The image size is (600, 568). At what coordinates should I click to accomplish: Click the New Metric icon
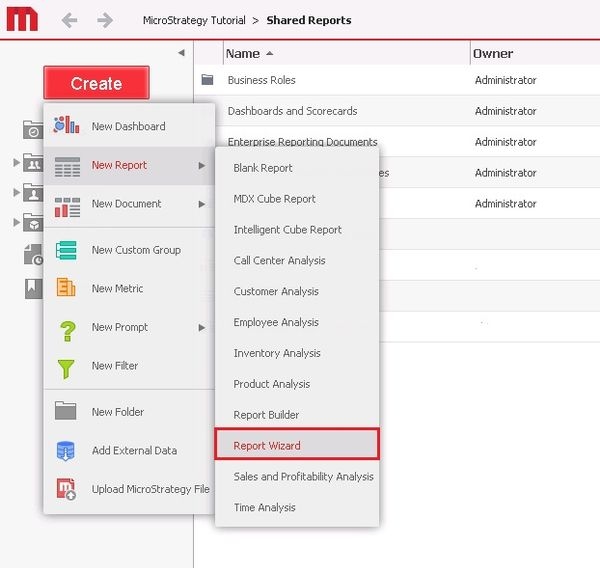tap(66, 287)
